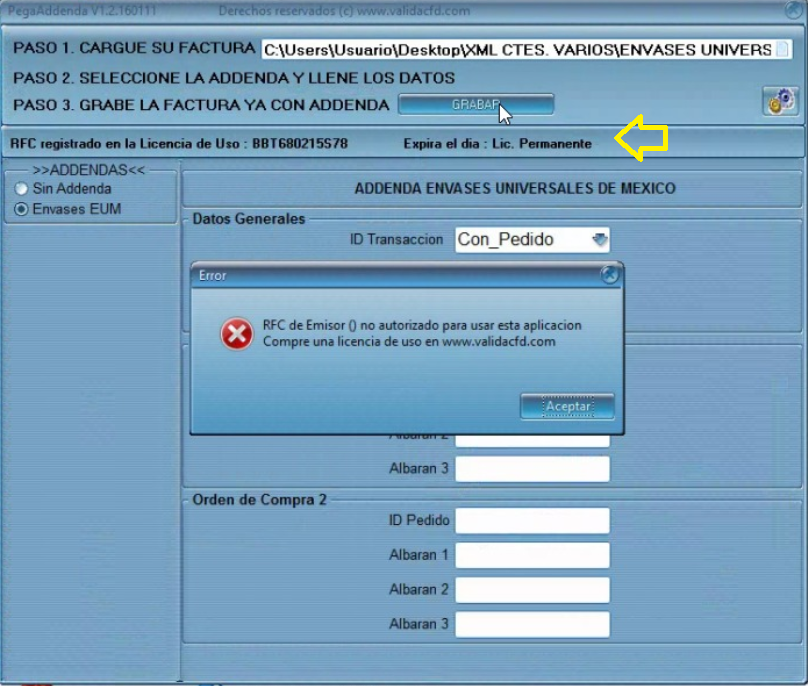Viewport: 808px width, 686px height.
Task: Click the Albaran 1 field in Orden de Compra 2
Action: [x=532, y=555]
